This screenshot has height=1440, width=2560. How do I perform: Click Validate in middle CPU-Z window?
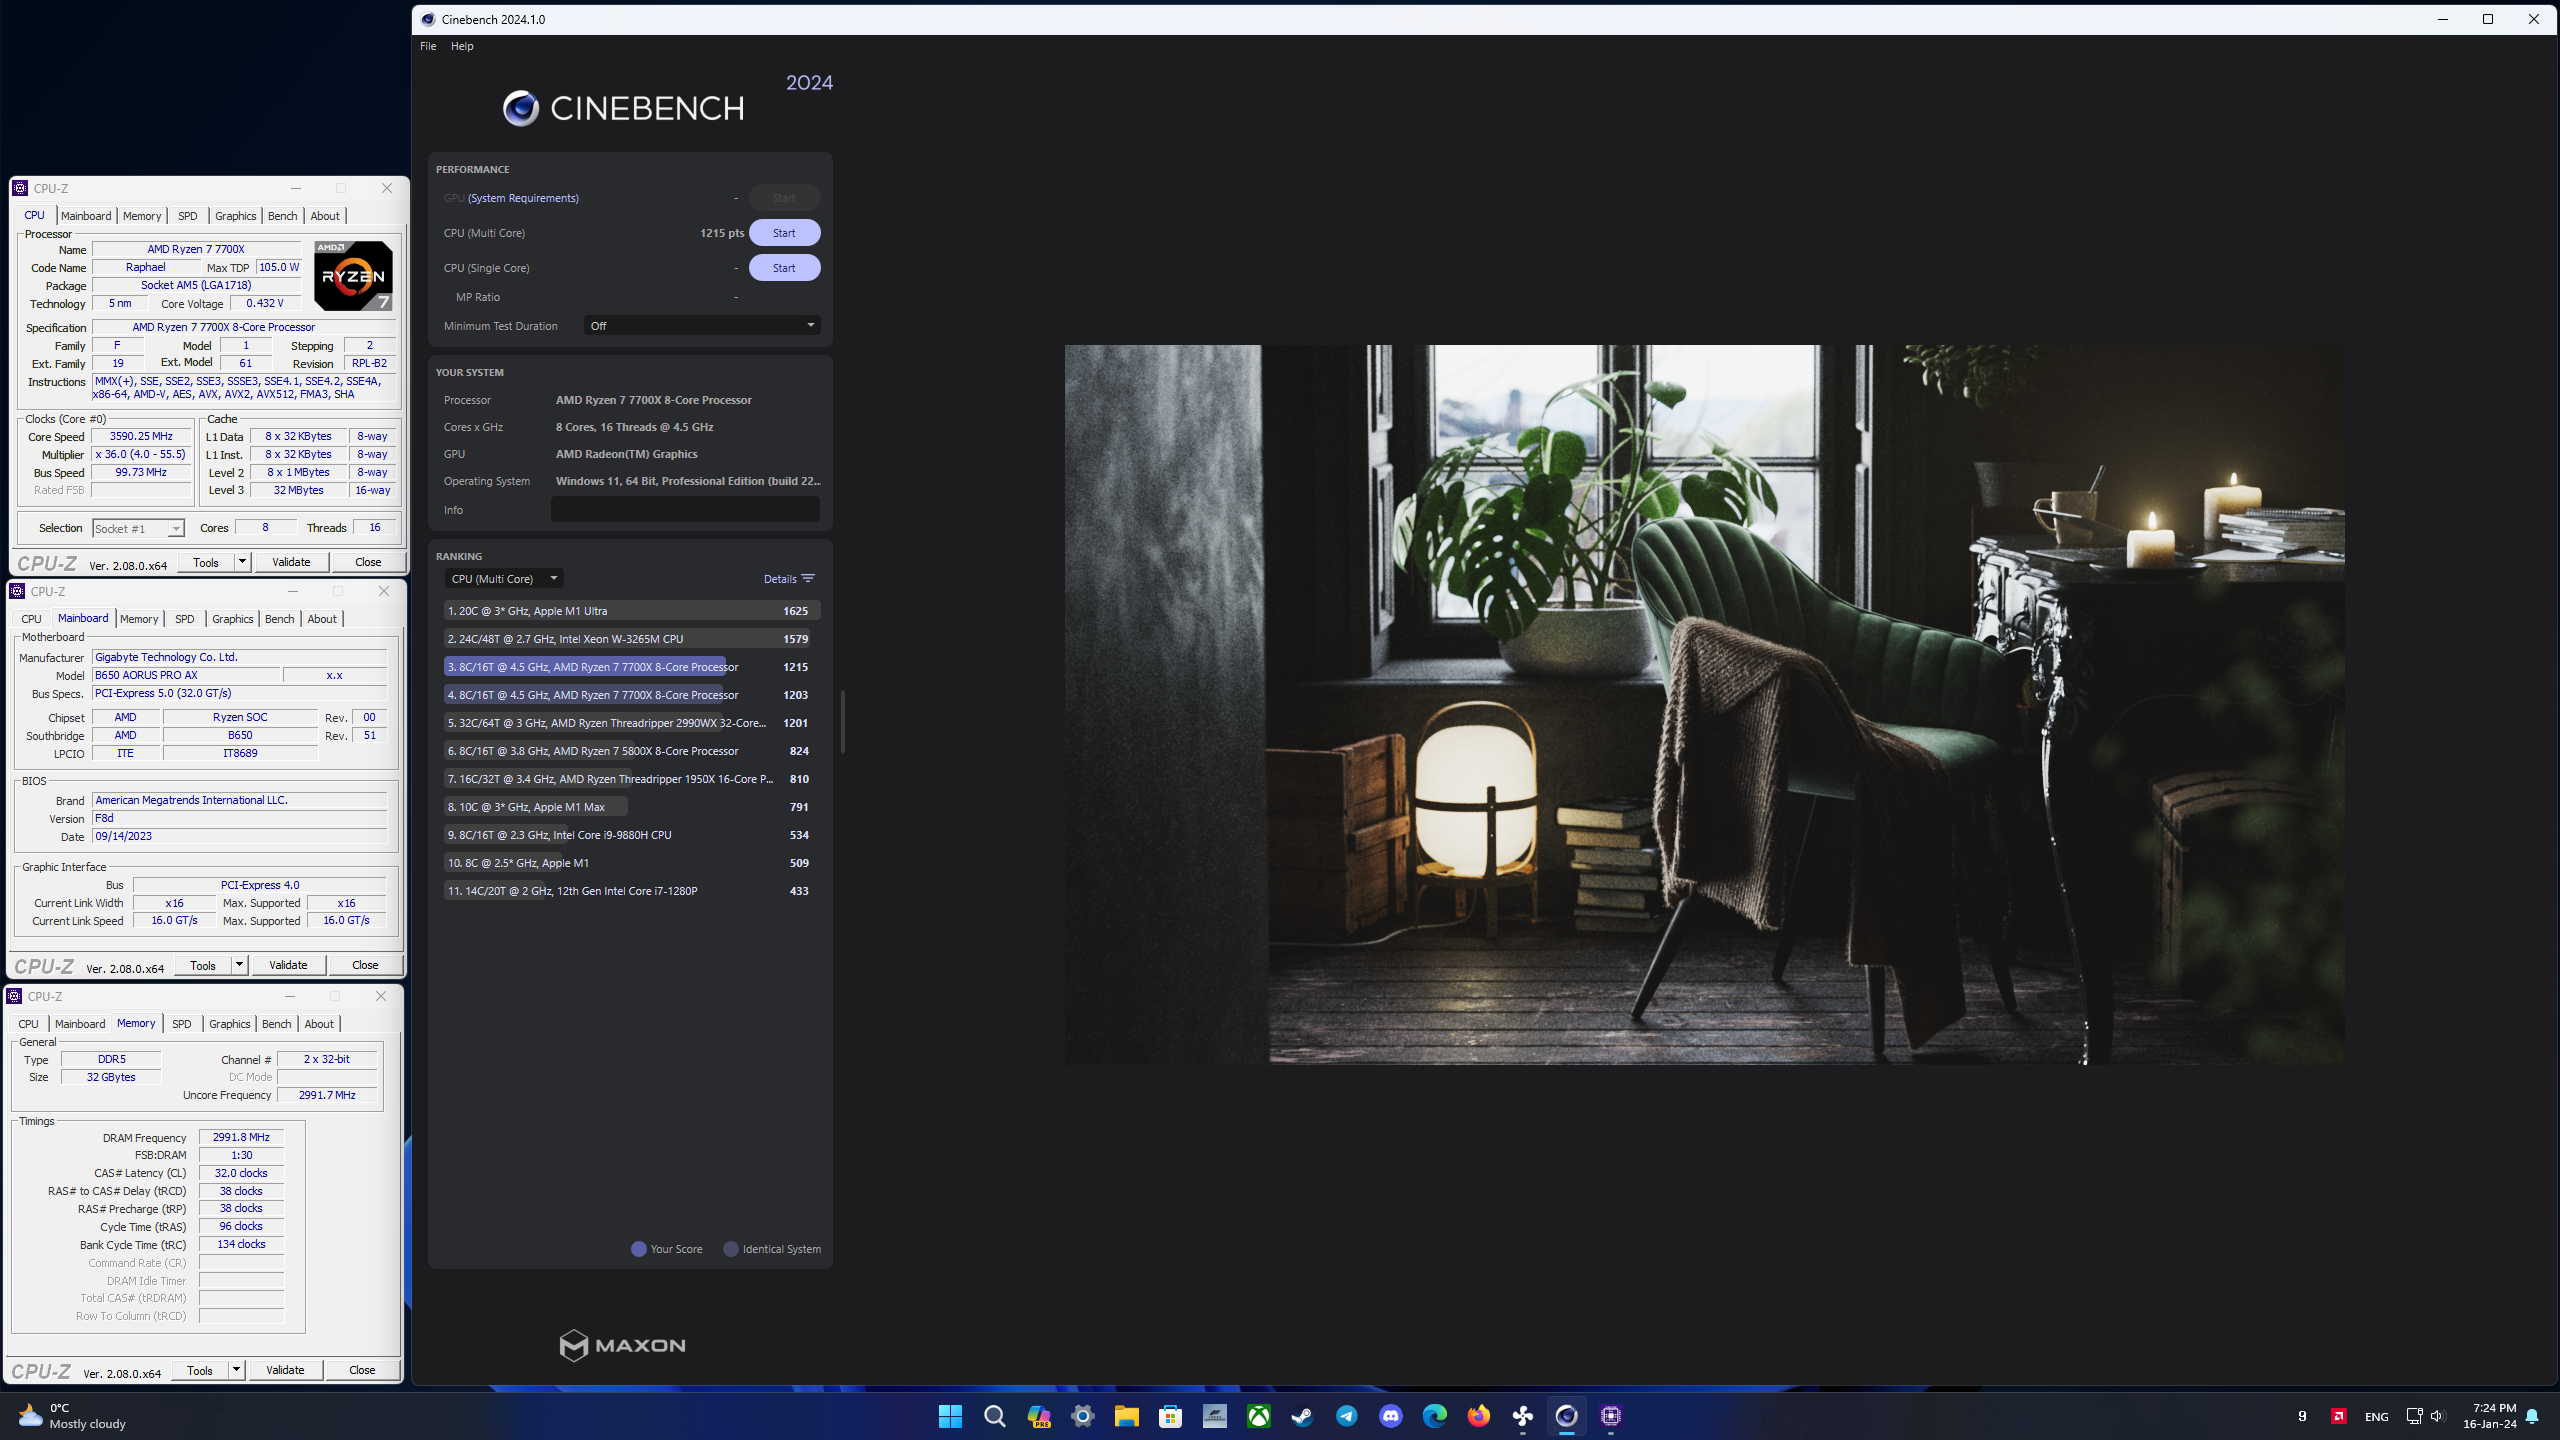[288, 966]
